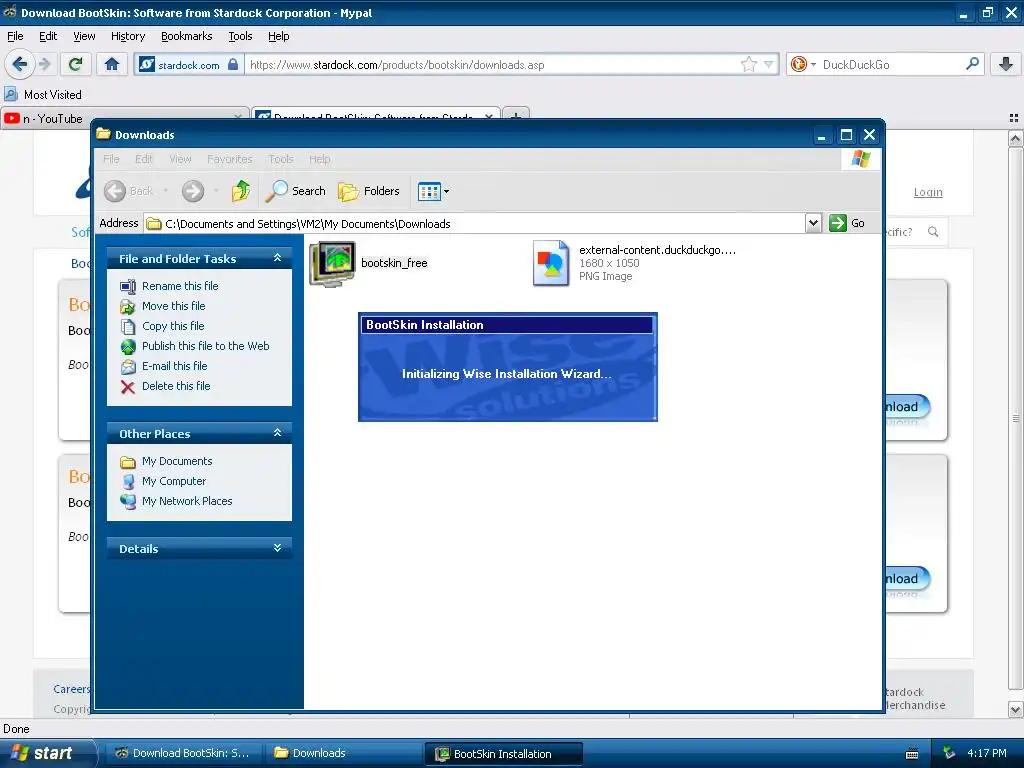This screenshot has height=768, width=1024.
Task: Click Copy this file
Action: [172, 326]
